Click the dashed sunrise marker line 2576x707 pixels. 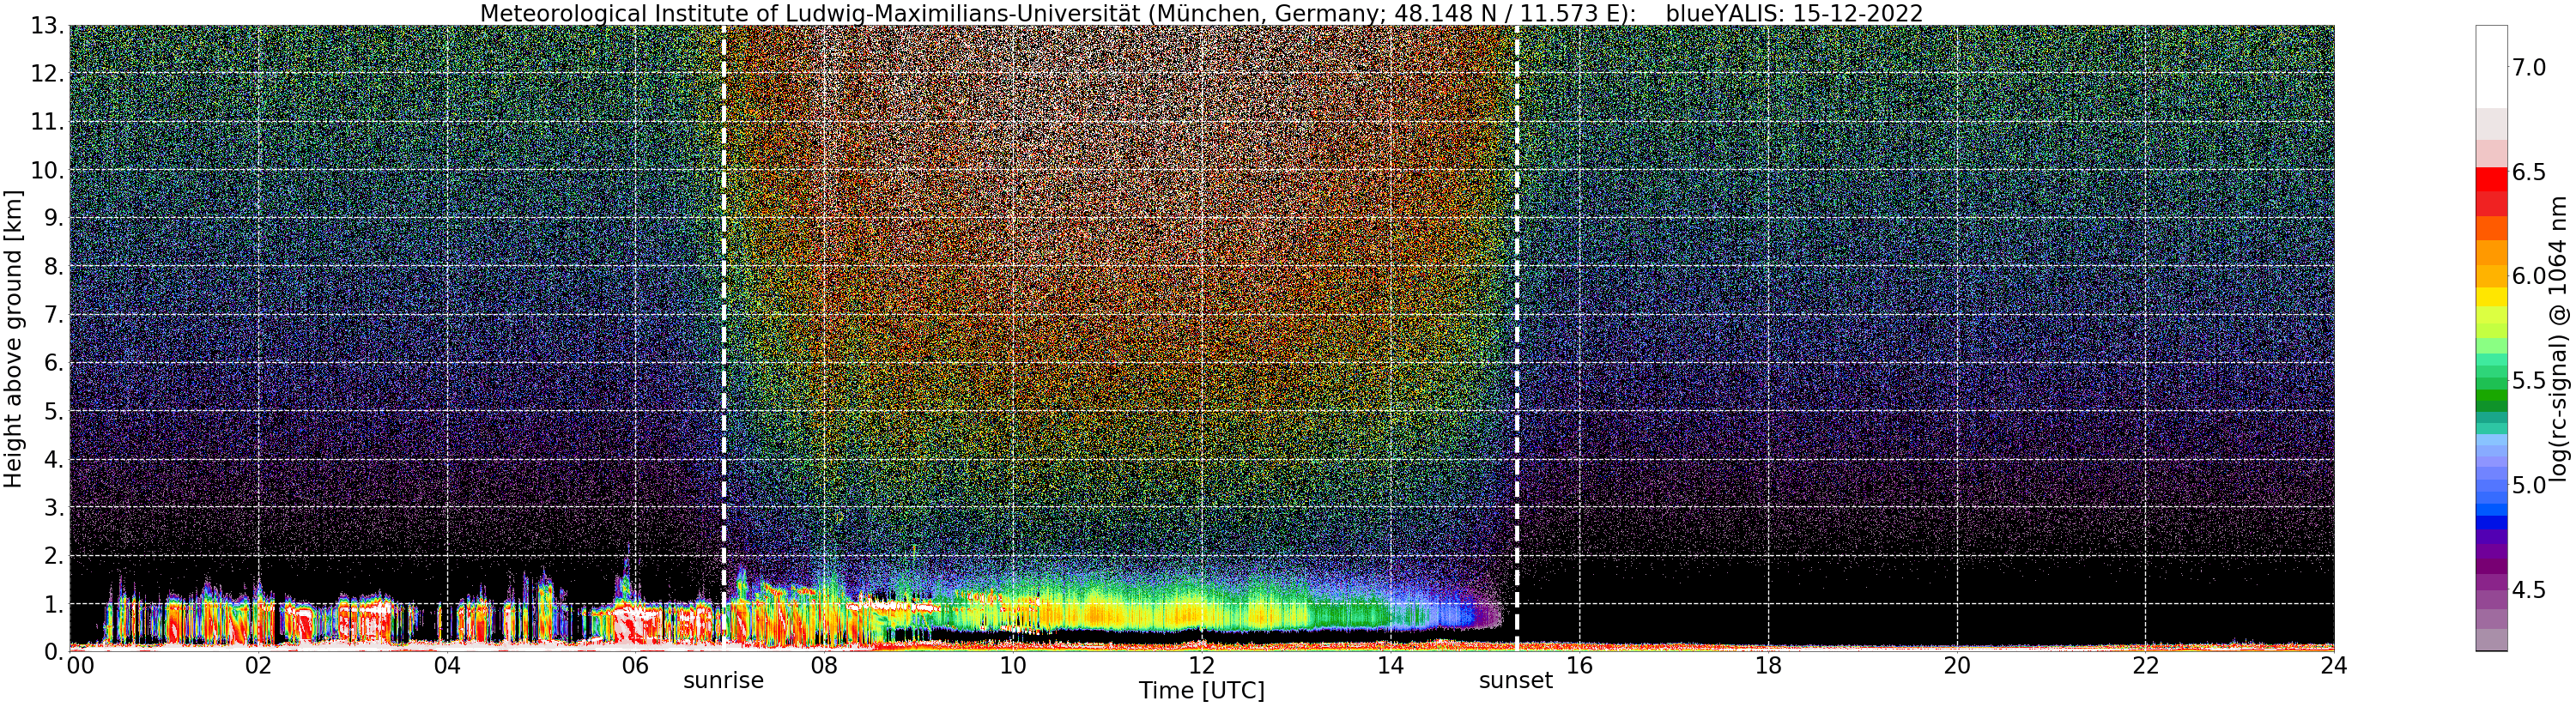tap(723, 339)
